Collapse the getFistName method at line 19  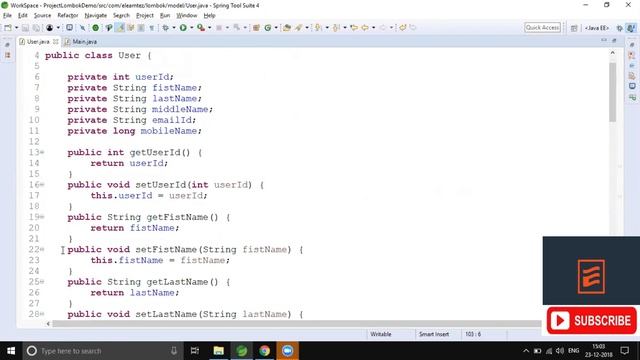coord(42,217)
